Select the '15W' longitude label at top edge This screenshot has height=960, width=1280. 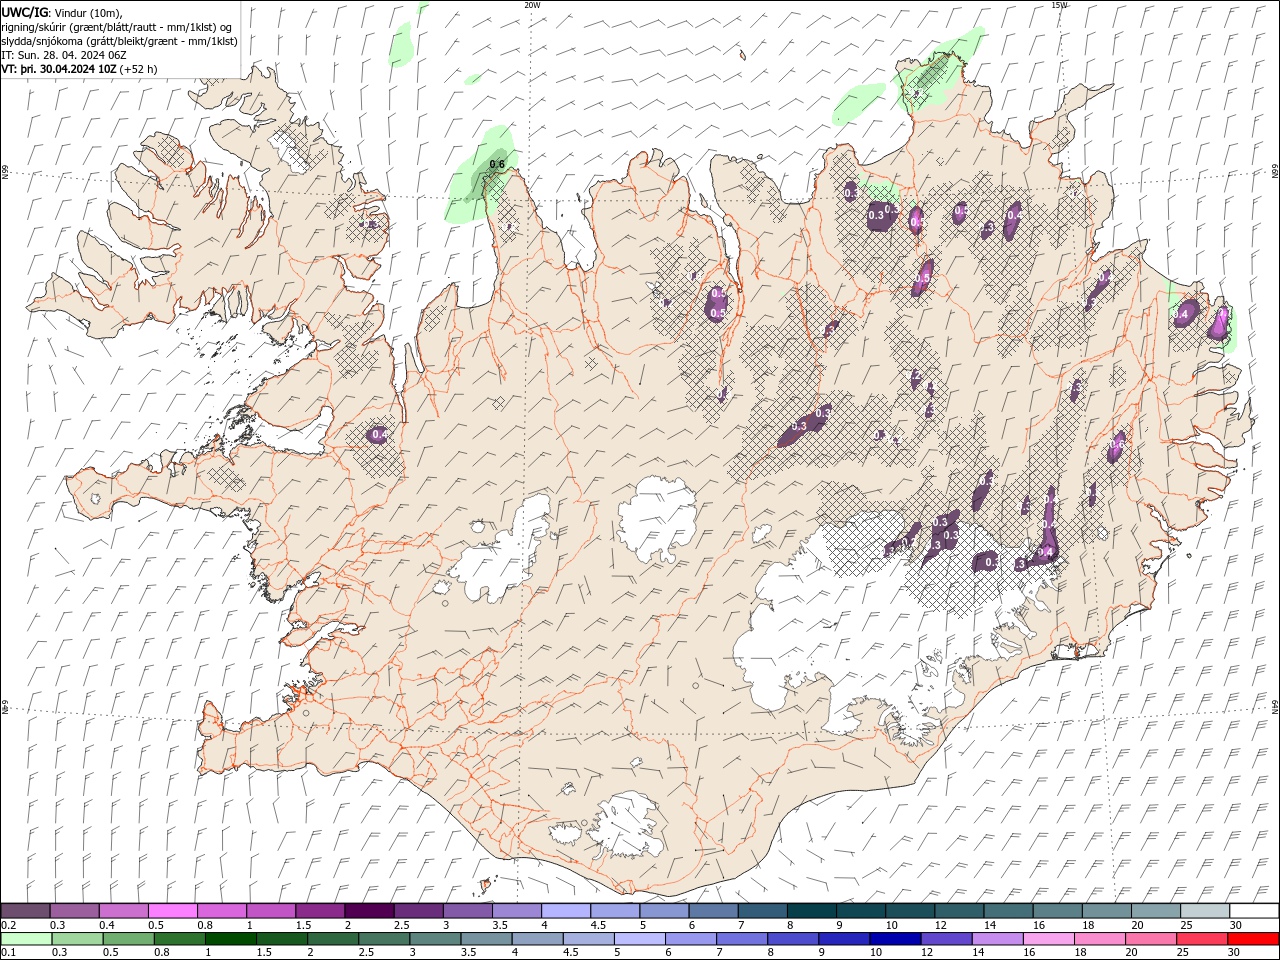(1059, 5)
